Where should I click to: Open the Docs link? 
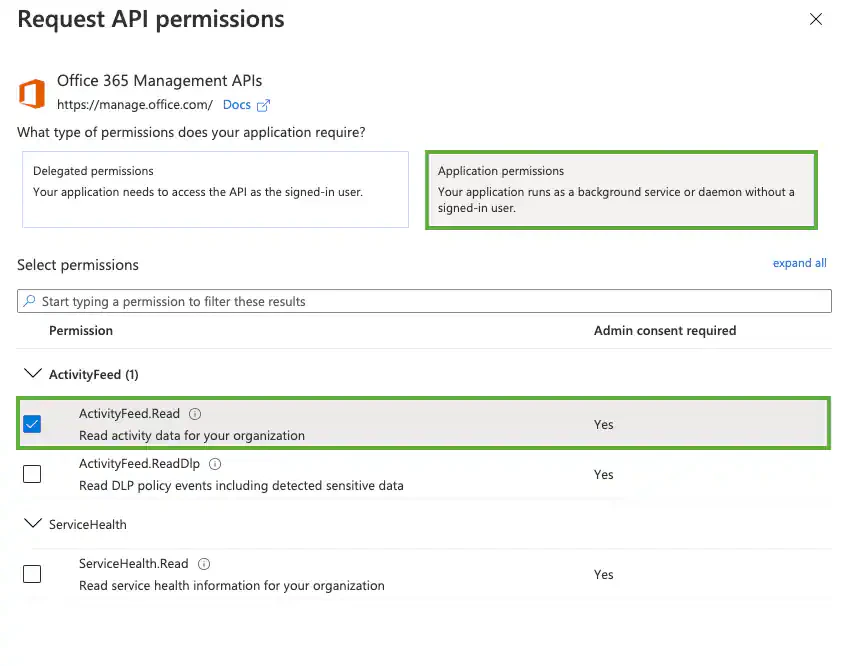[x=237, y=105]
